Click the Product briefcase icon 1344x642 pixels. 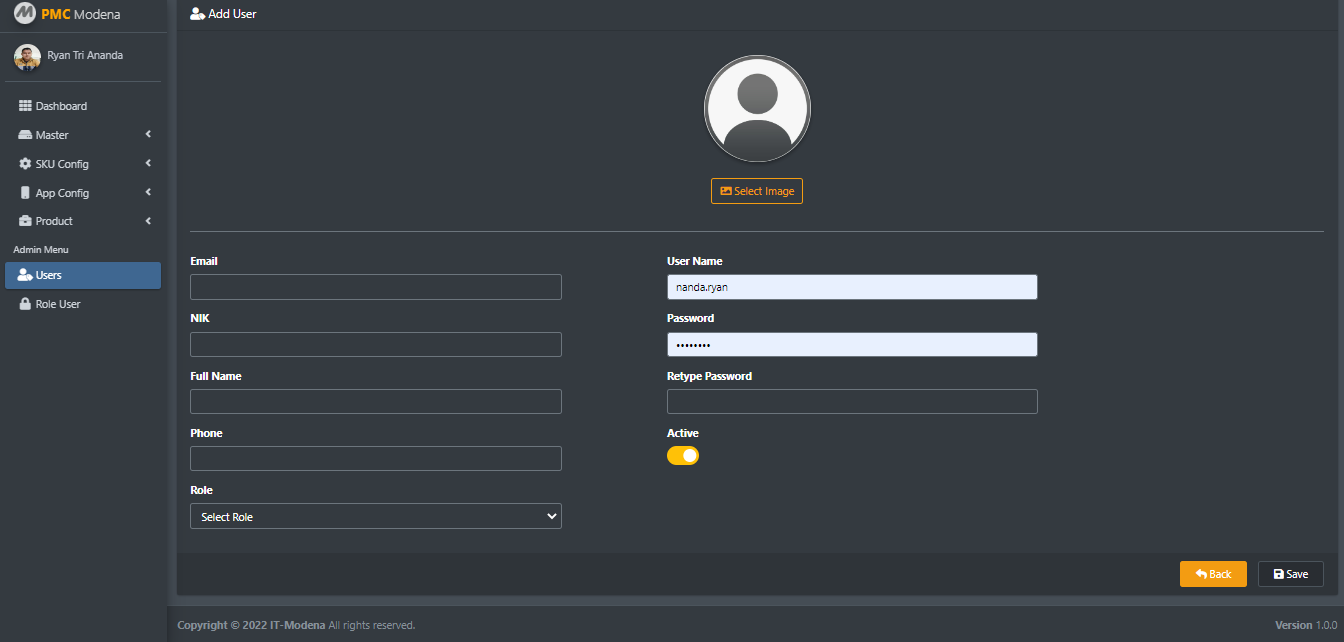[26, 221]
